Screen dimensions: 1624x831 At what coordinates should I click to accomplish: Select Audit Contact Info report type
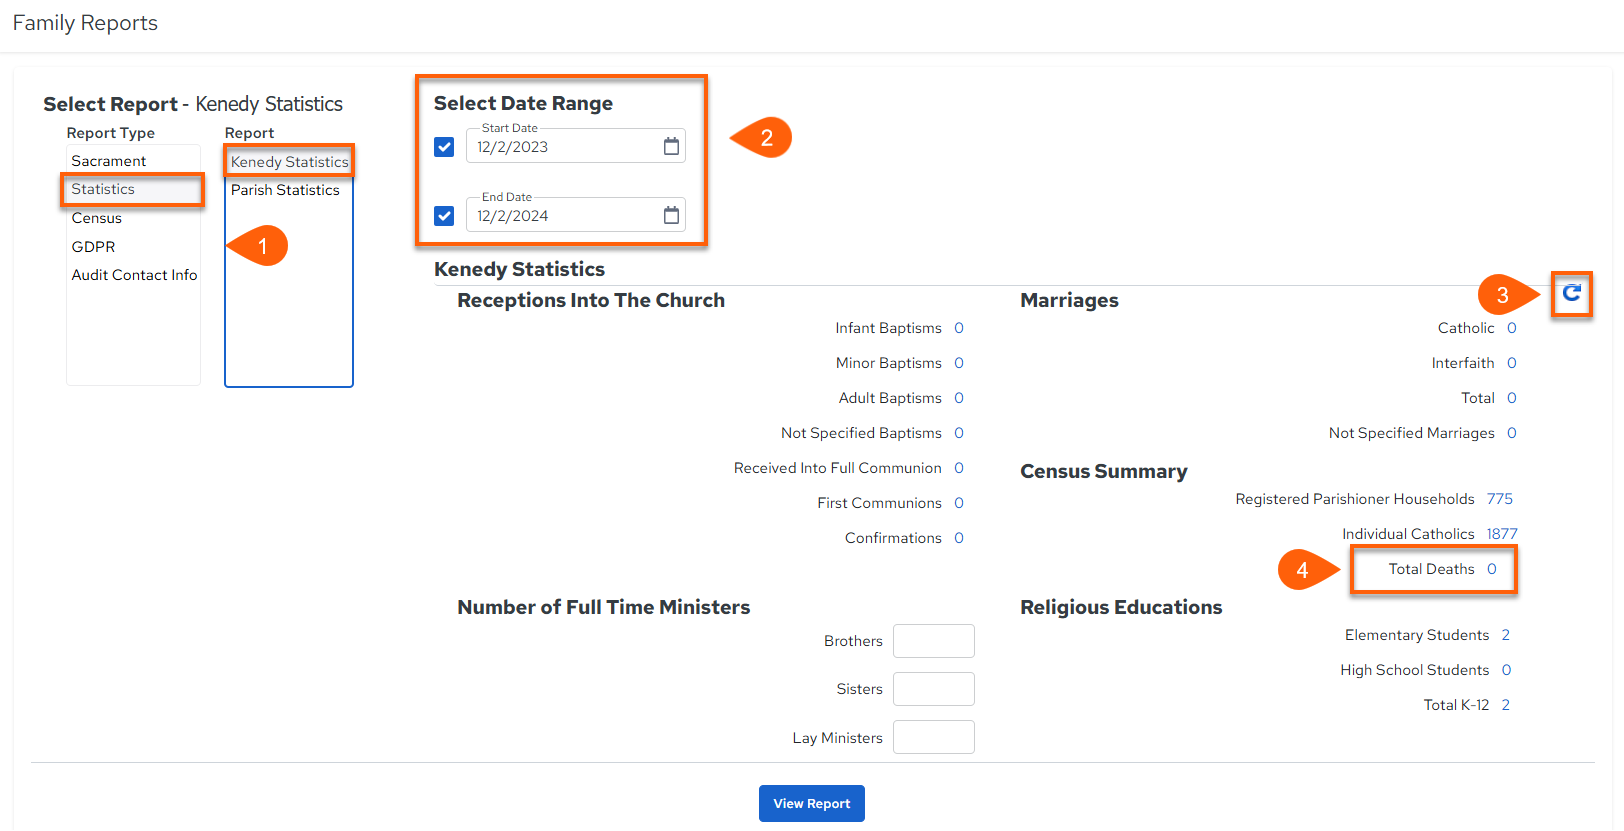pos(133,275)
